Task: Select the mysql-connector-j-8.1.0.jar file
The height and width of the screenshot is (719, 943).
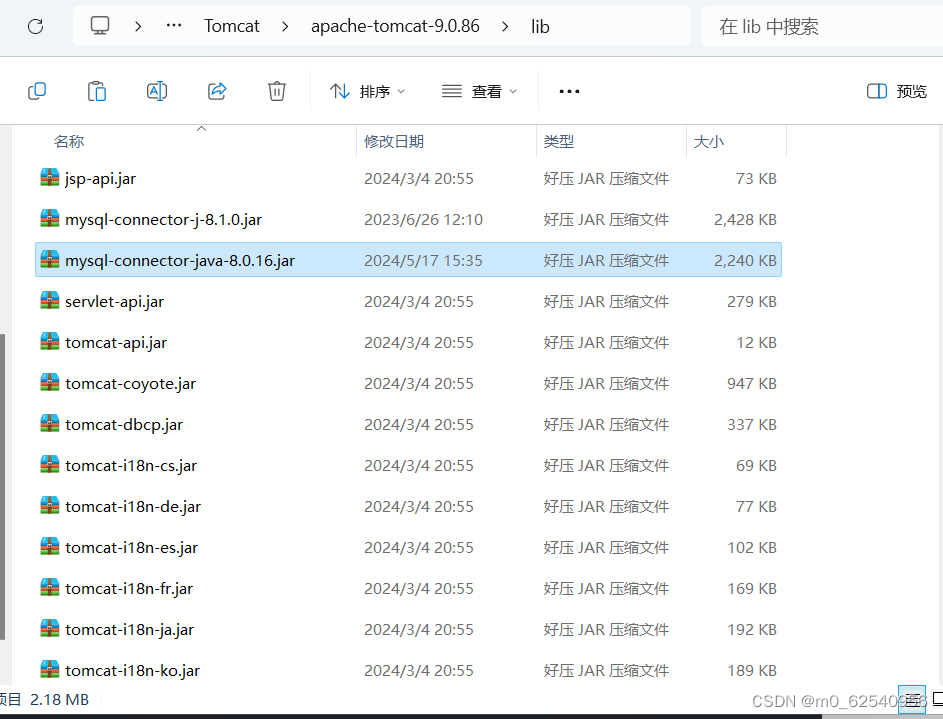Action: [164, 219]
